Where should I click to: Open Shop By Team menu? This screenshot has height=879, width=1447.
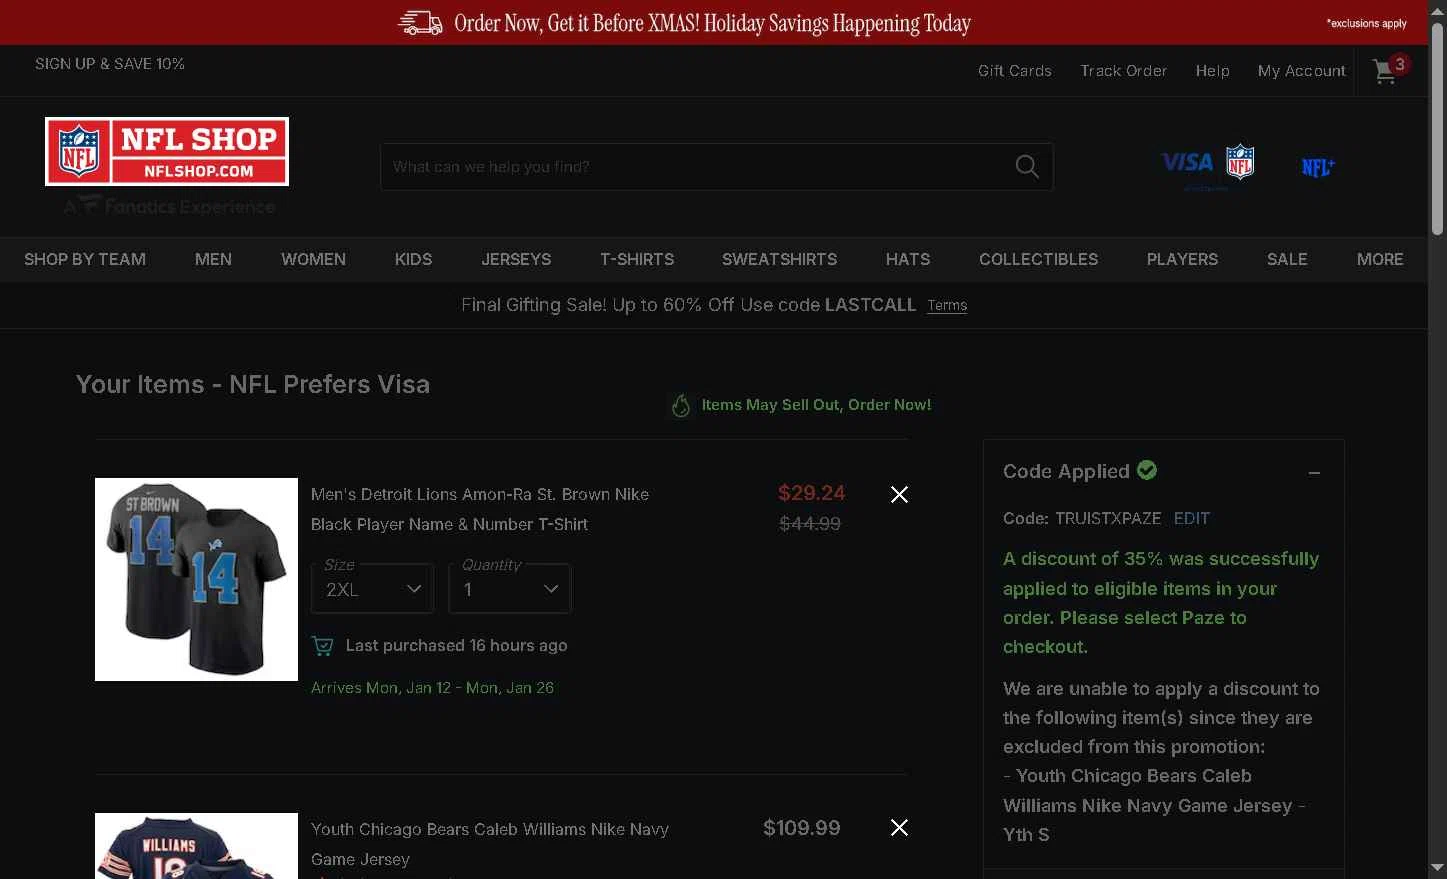click(85, 259)
